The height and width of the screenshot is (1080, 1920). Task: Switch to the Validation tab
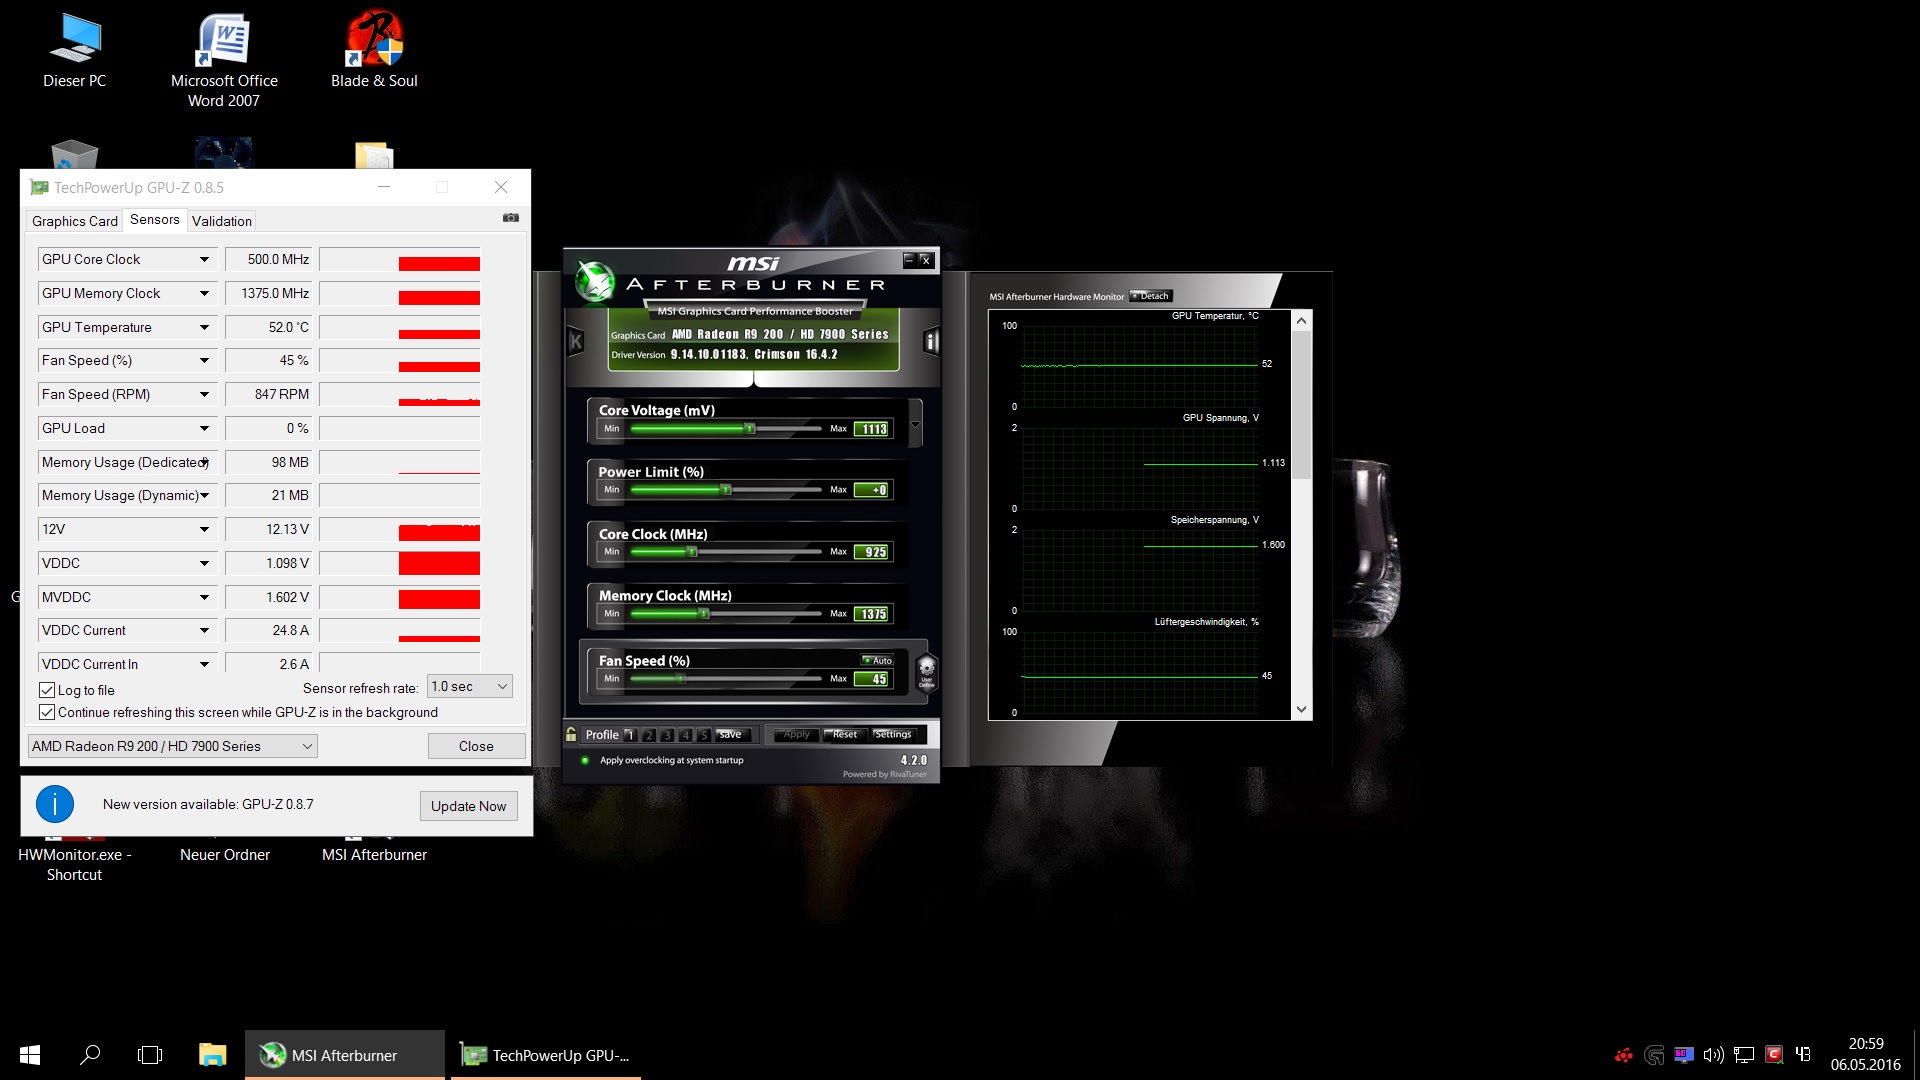pyautogui.click(x=221, y=221)
